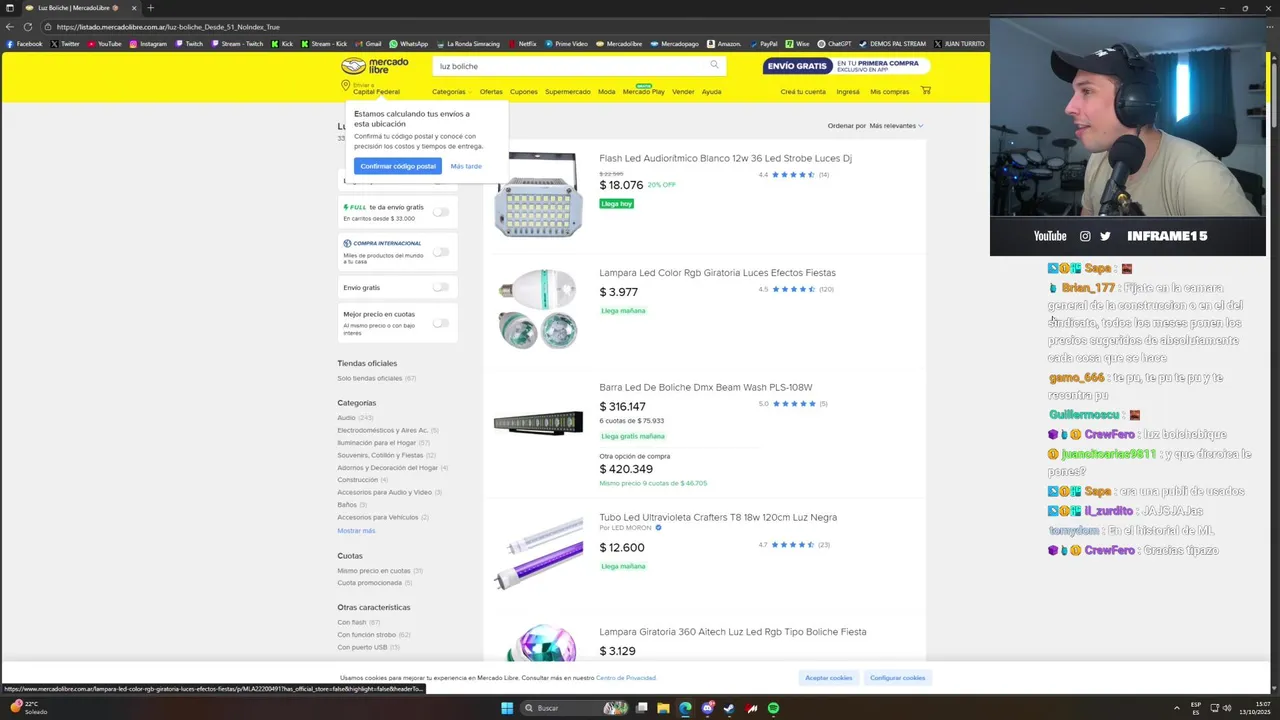The width and height of the screenshot is (1280, 720).
Task: Open the YouTube bookmark
Action: (x=104, y=44)
